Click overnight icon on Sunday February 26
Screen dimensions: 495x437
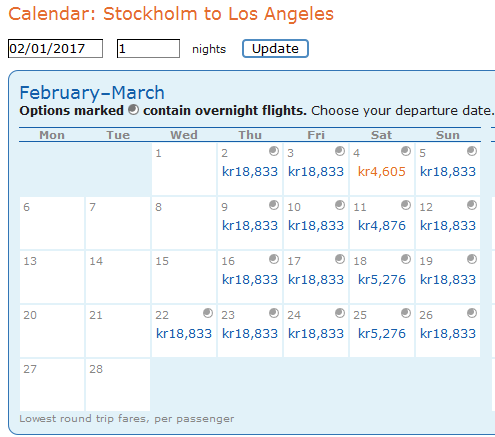coord(472,313)
